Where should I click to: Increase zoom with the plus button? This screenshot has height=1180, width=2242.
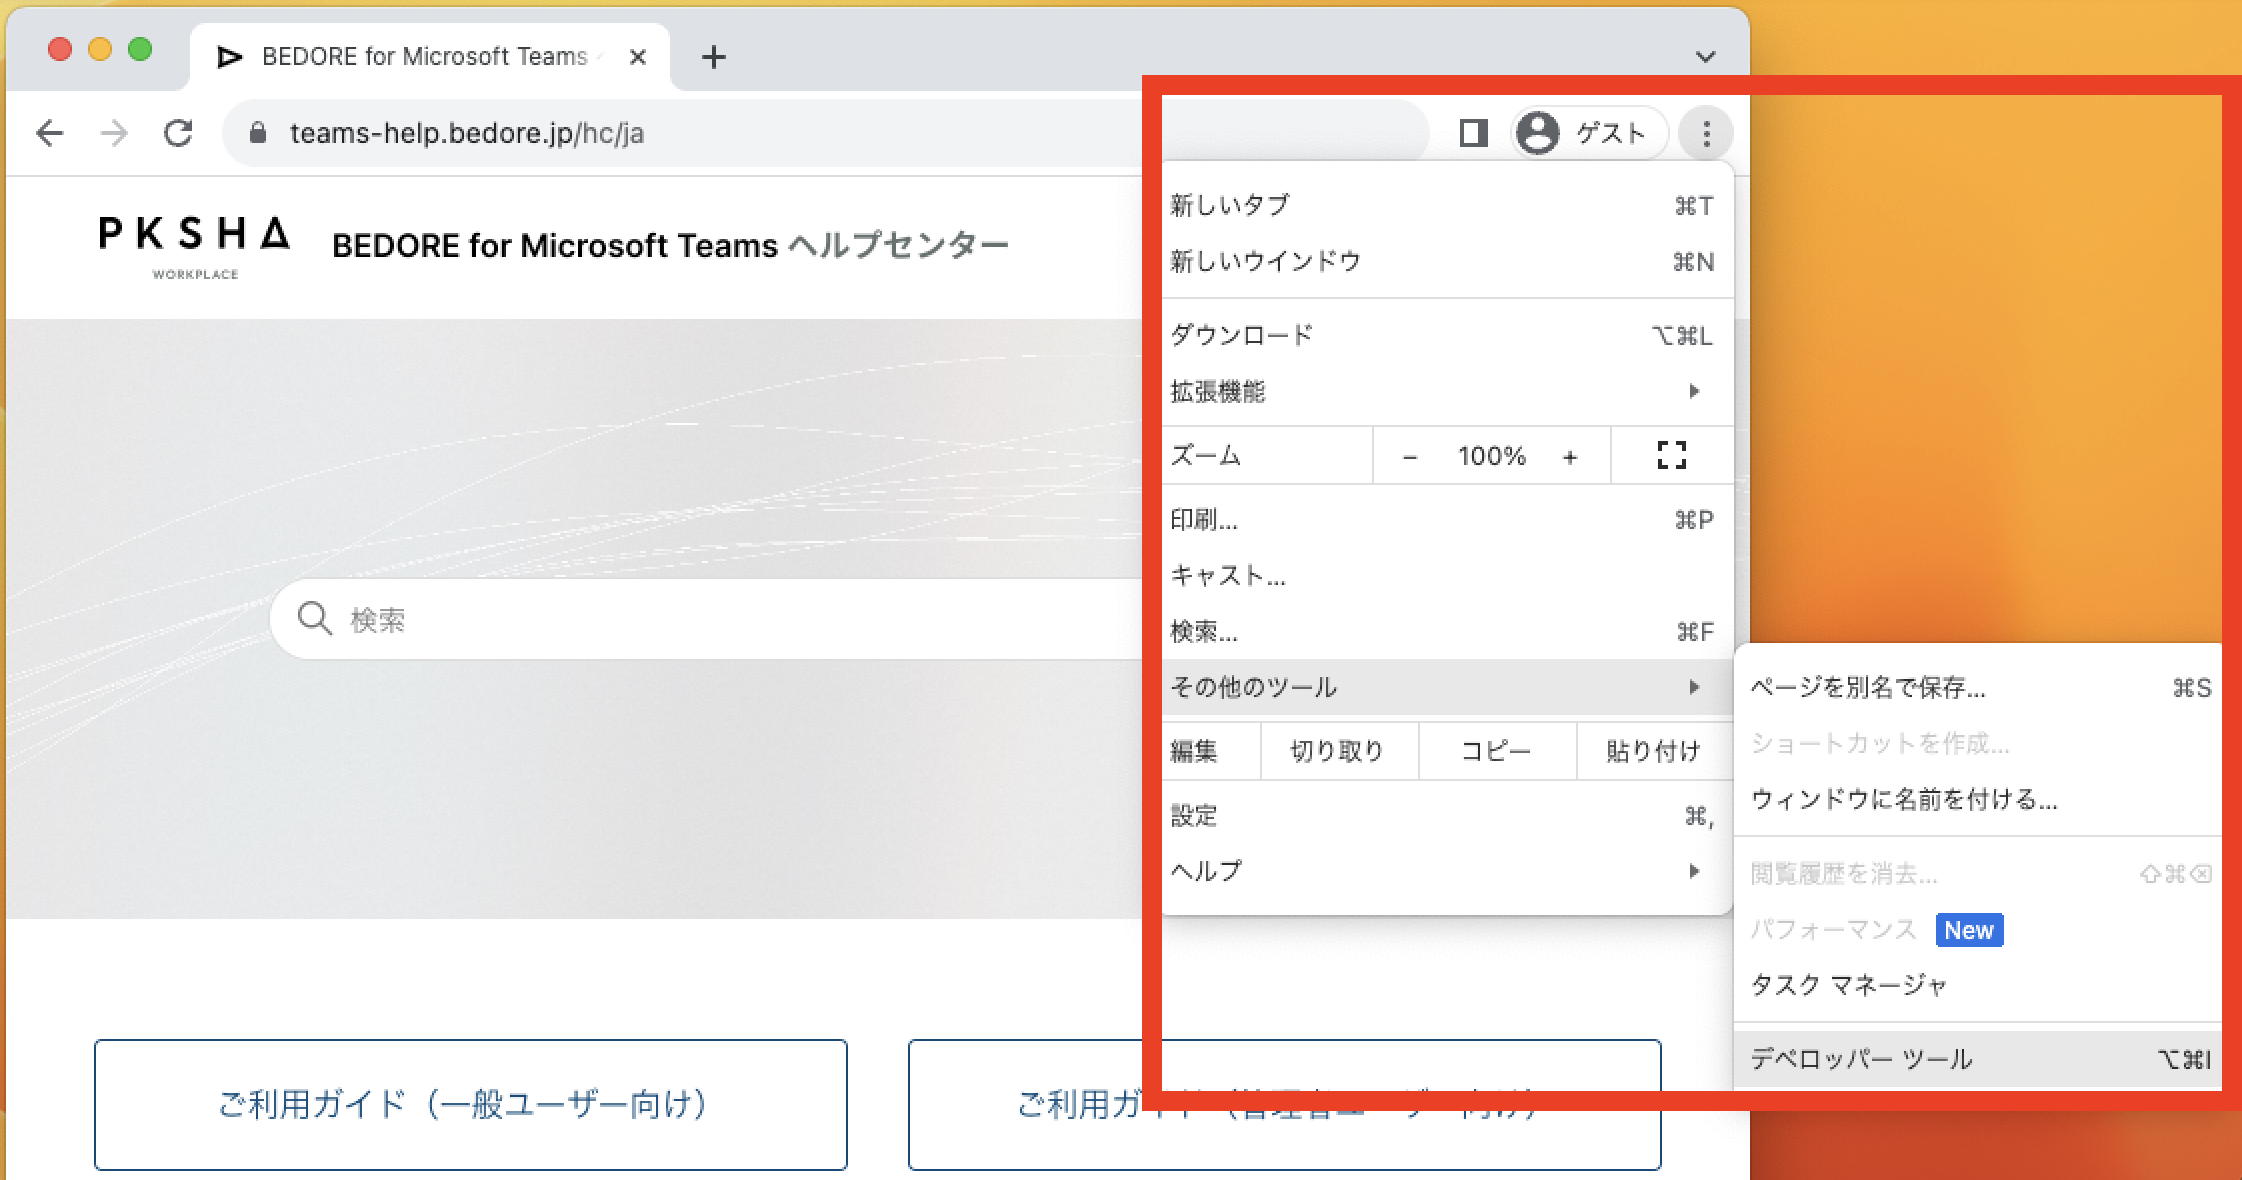coord(1570,457)
